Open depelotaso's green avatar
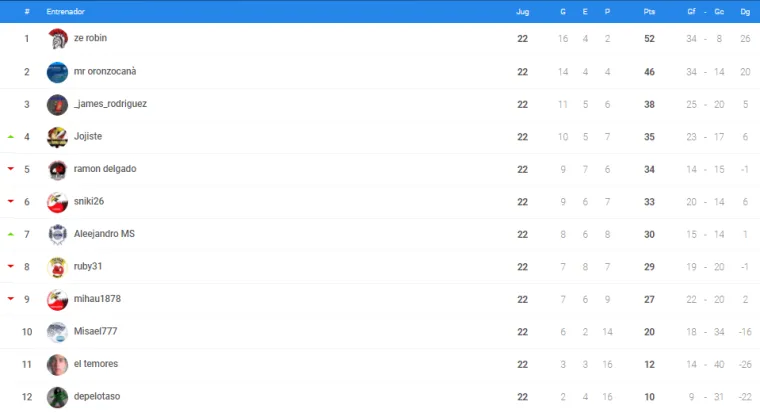The image size is (760, 413). pyautogui.click(x=57, y=397)
